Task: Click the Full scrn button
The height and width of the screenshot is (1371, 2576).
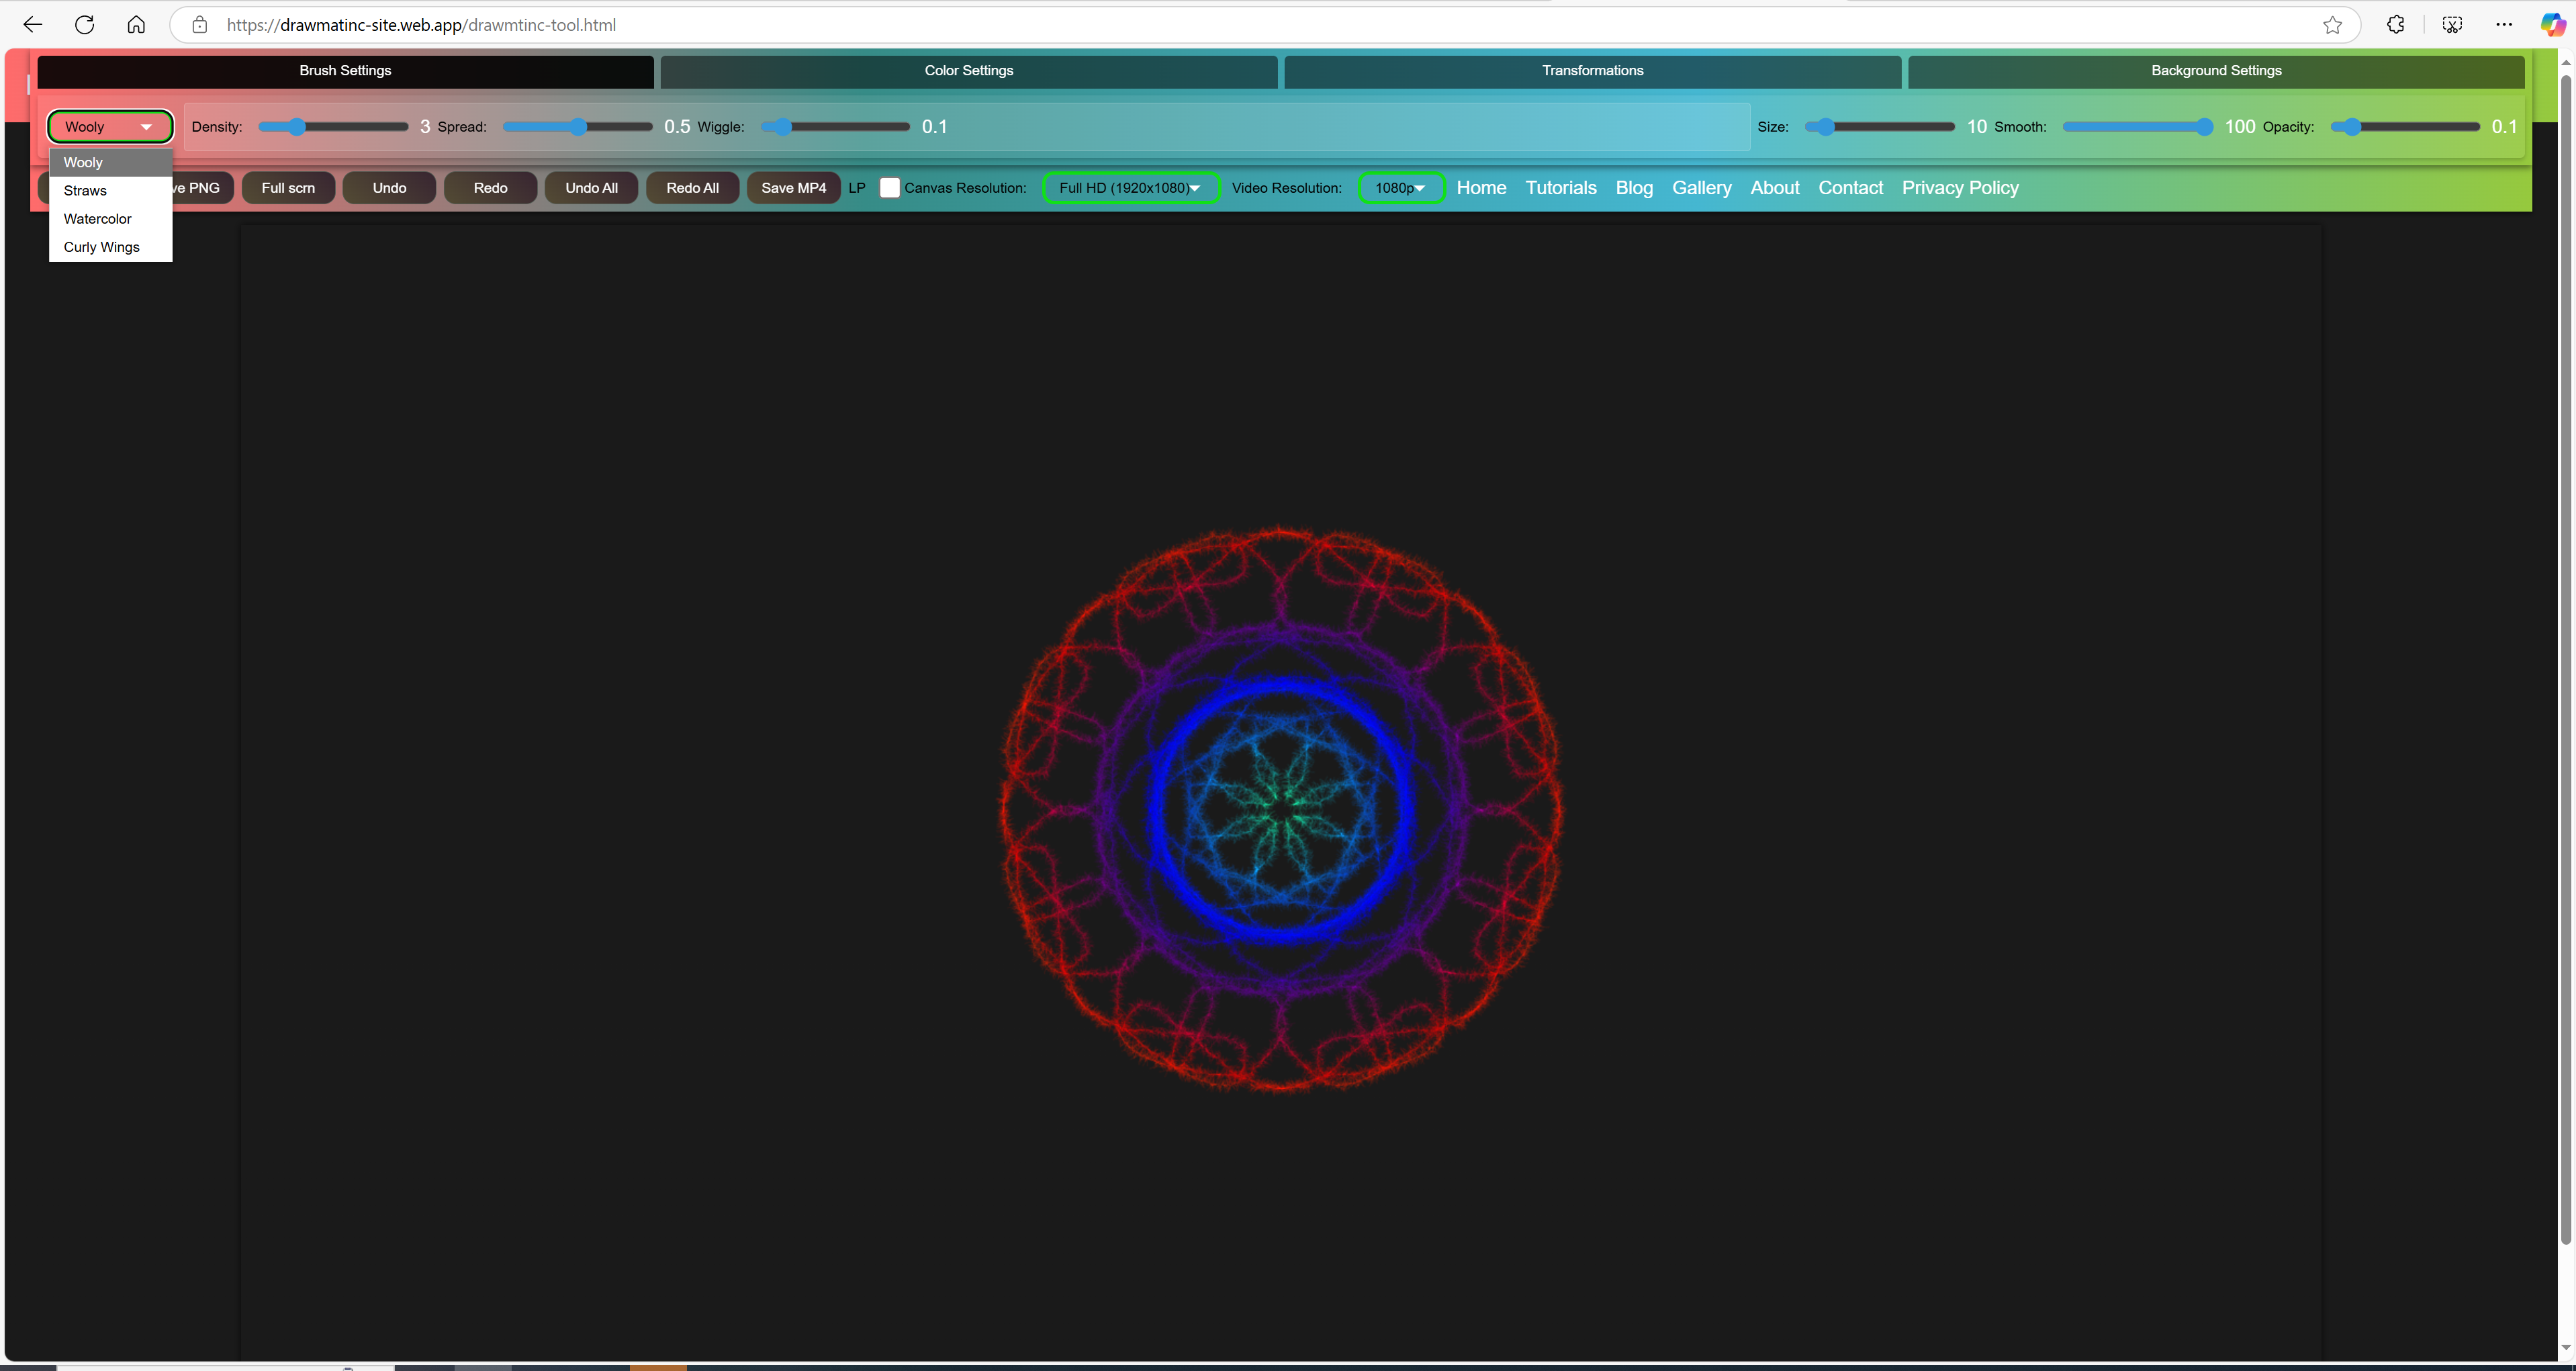Action: (288, 188)
